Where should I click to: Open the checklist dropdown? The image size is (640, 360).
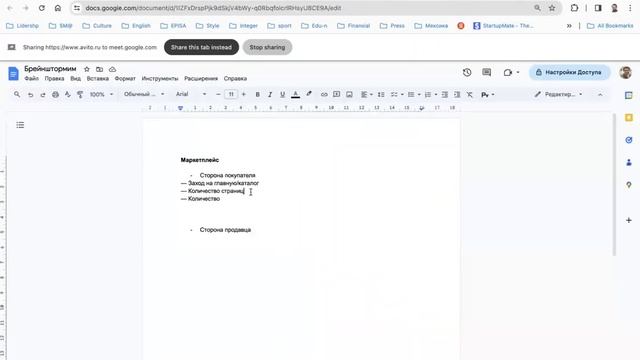pos(397,95)
